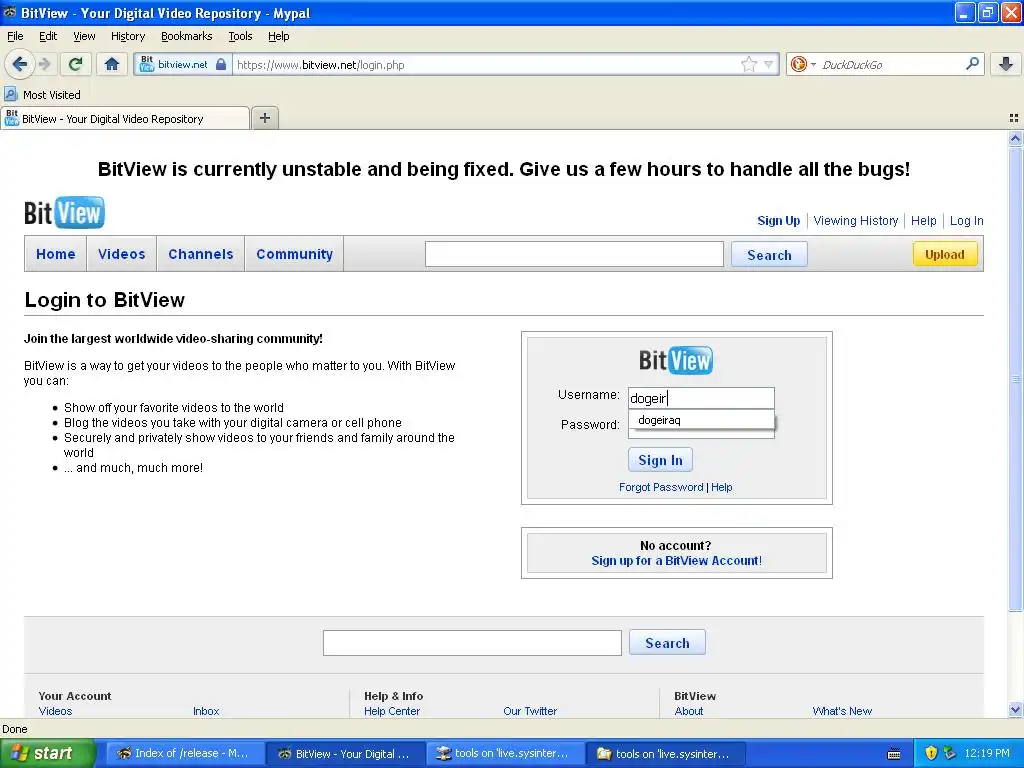
Task: Select the dogeiraq autocomplete suggestion
Action: 701,420
